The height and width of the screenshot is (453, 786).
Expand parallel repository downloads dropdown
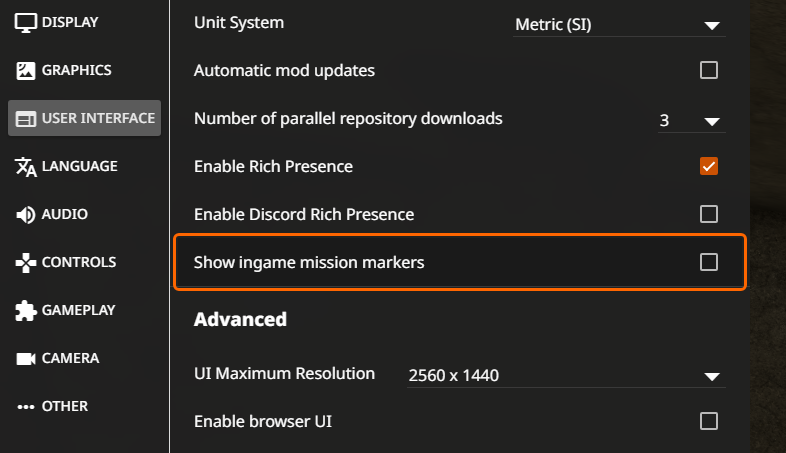point(692,121)
